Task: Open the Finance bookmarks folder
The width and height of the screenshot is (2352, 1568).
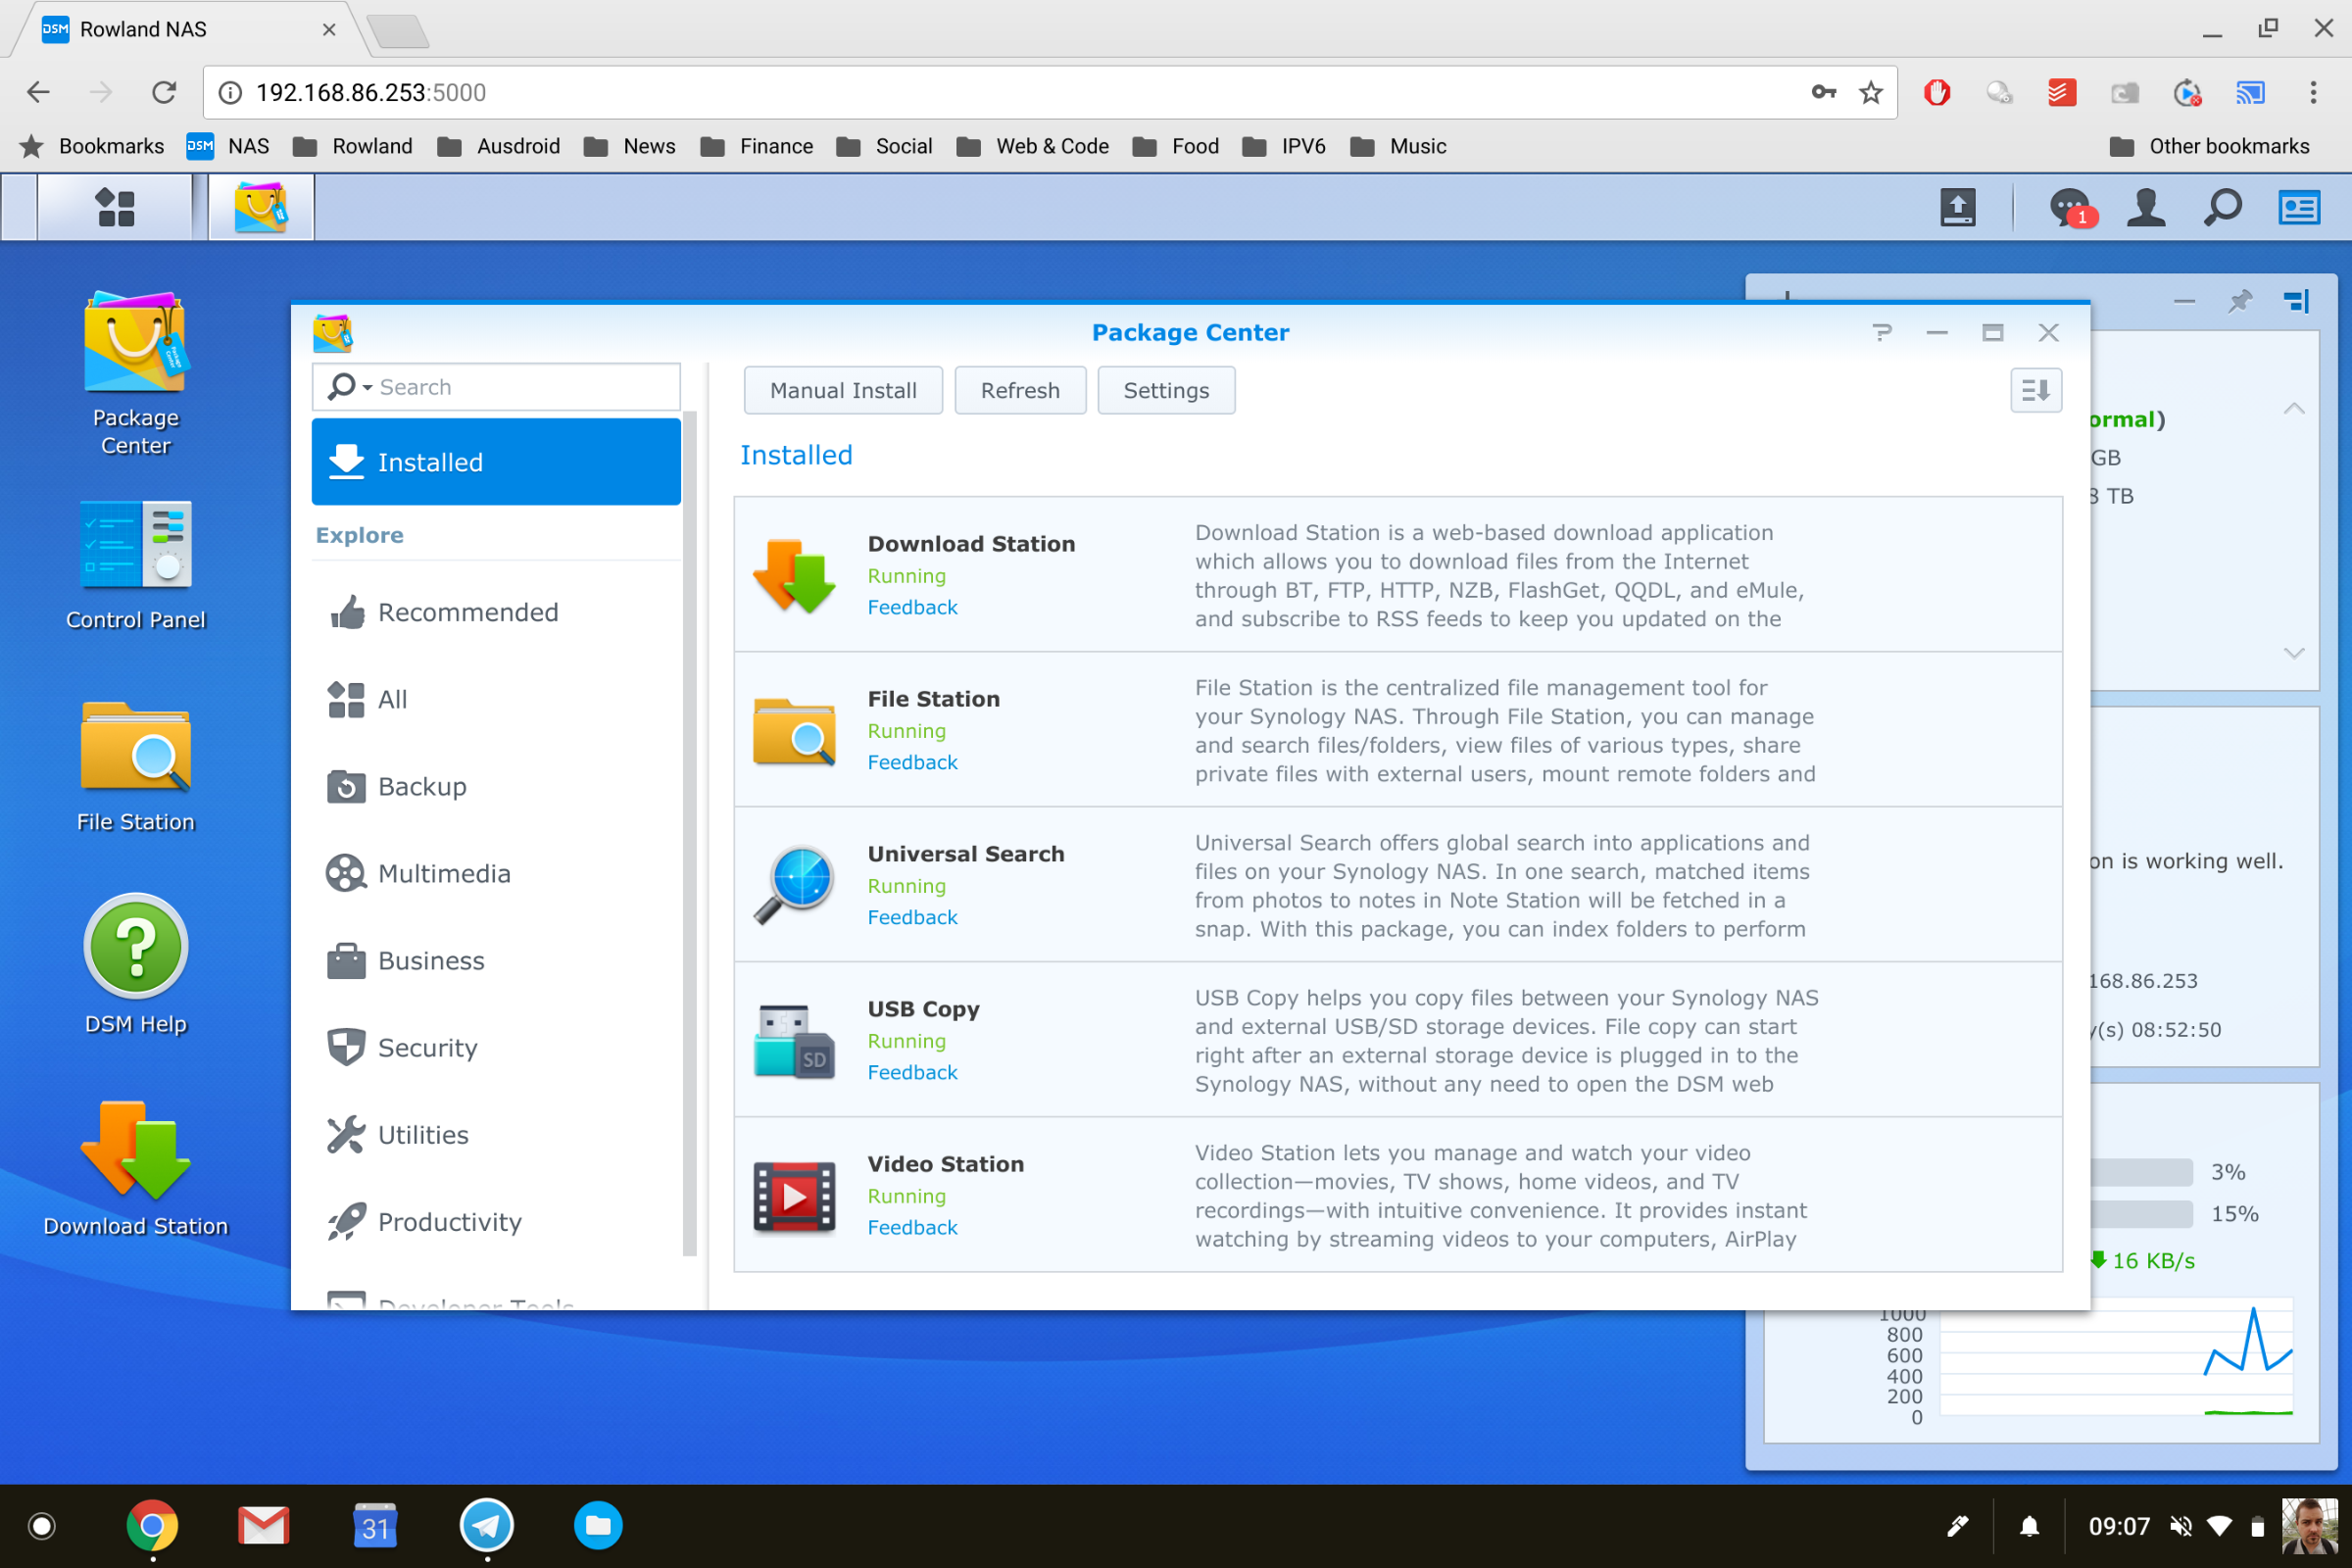Action: pyautogui.click(x=757, y=146)
